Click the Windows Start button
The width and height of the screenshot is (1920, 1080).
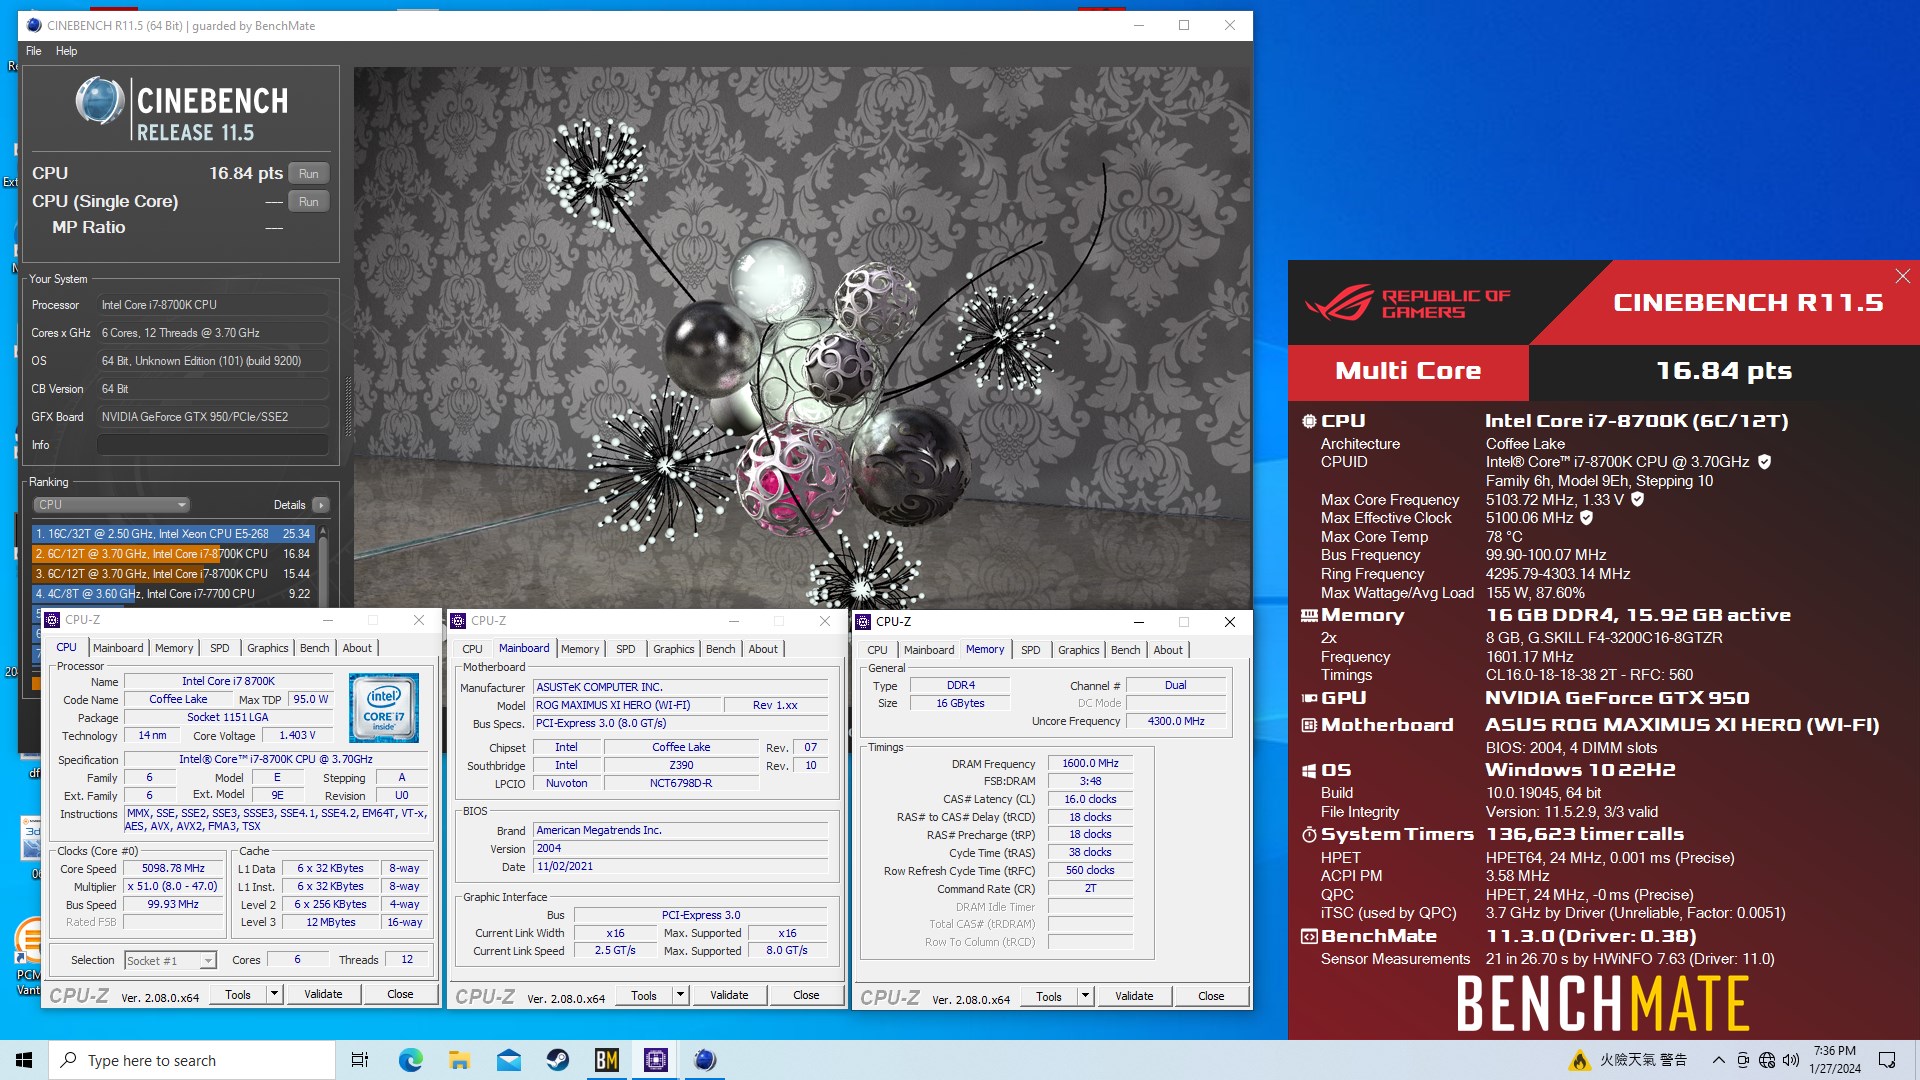[x=24, y=1060]
